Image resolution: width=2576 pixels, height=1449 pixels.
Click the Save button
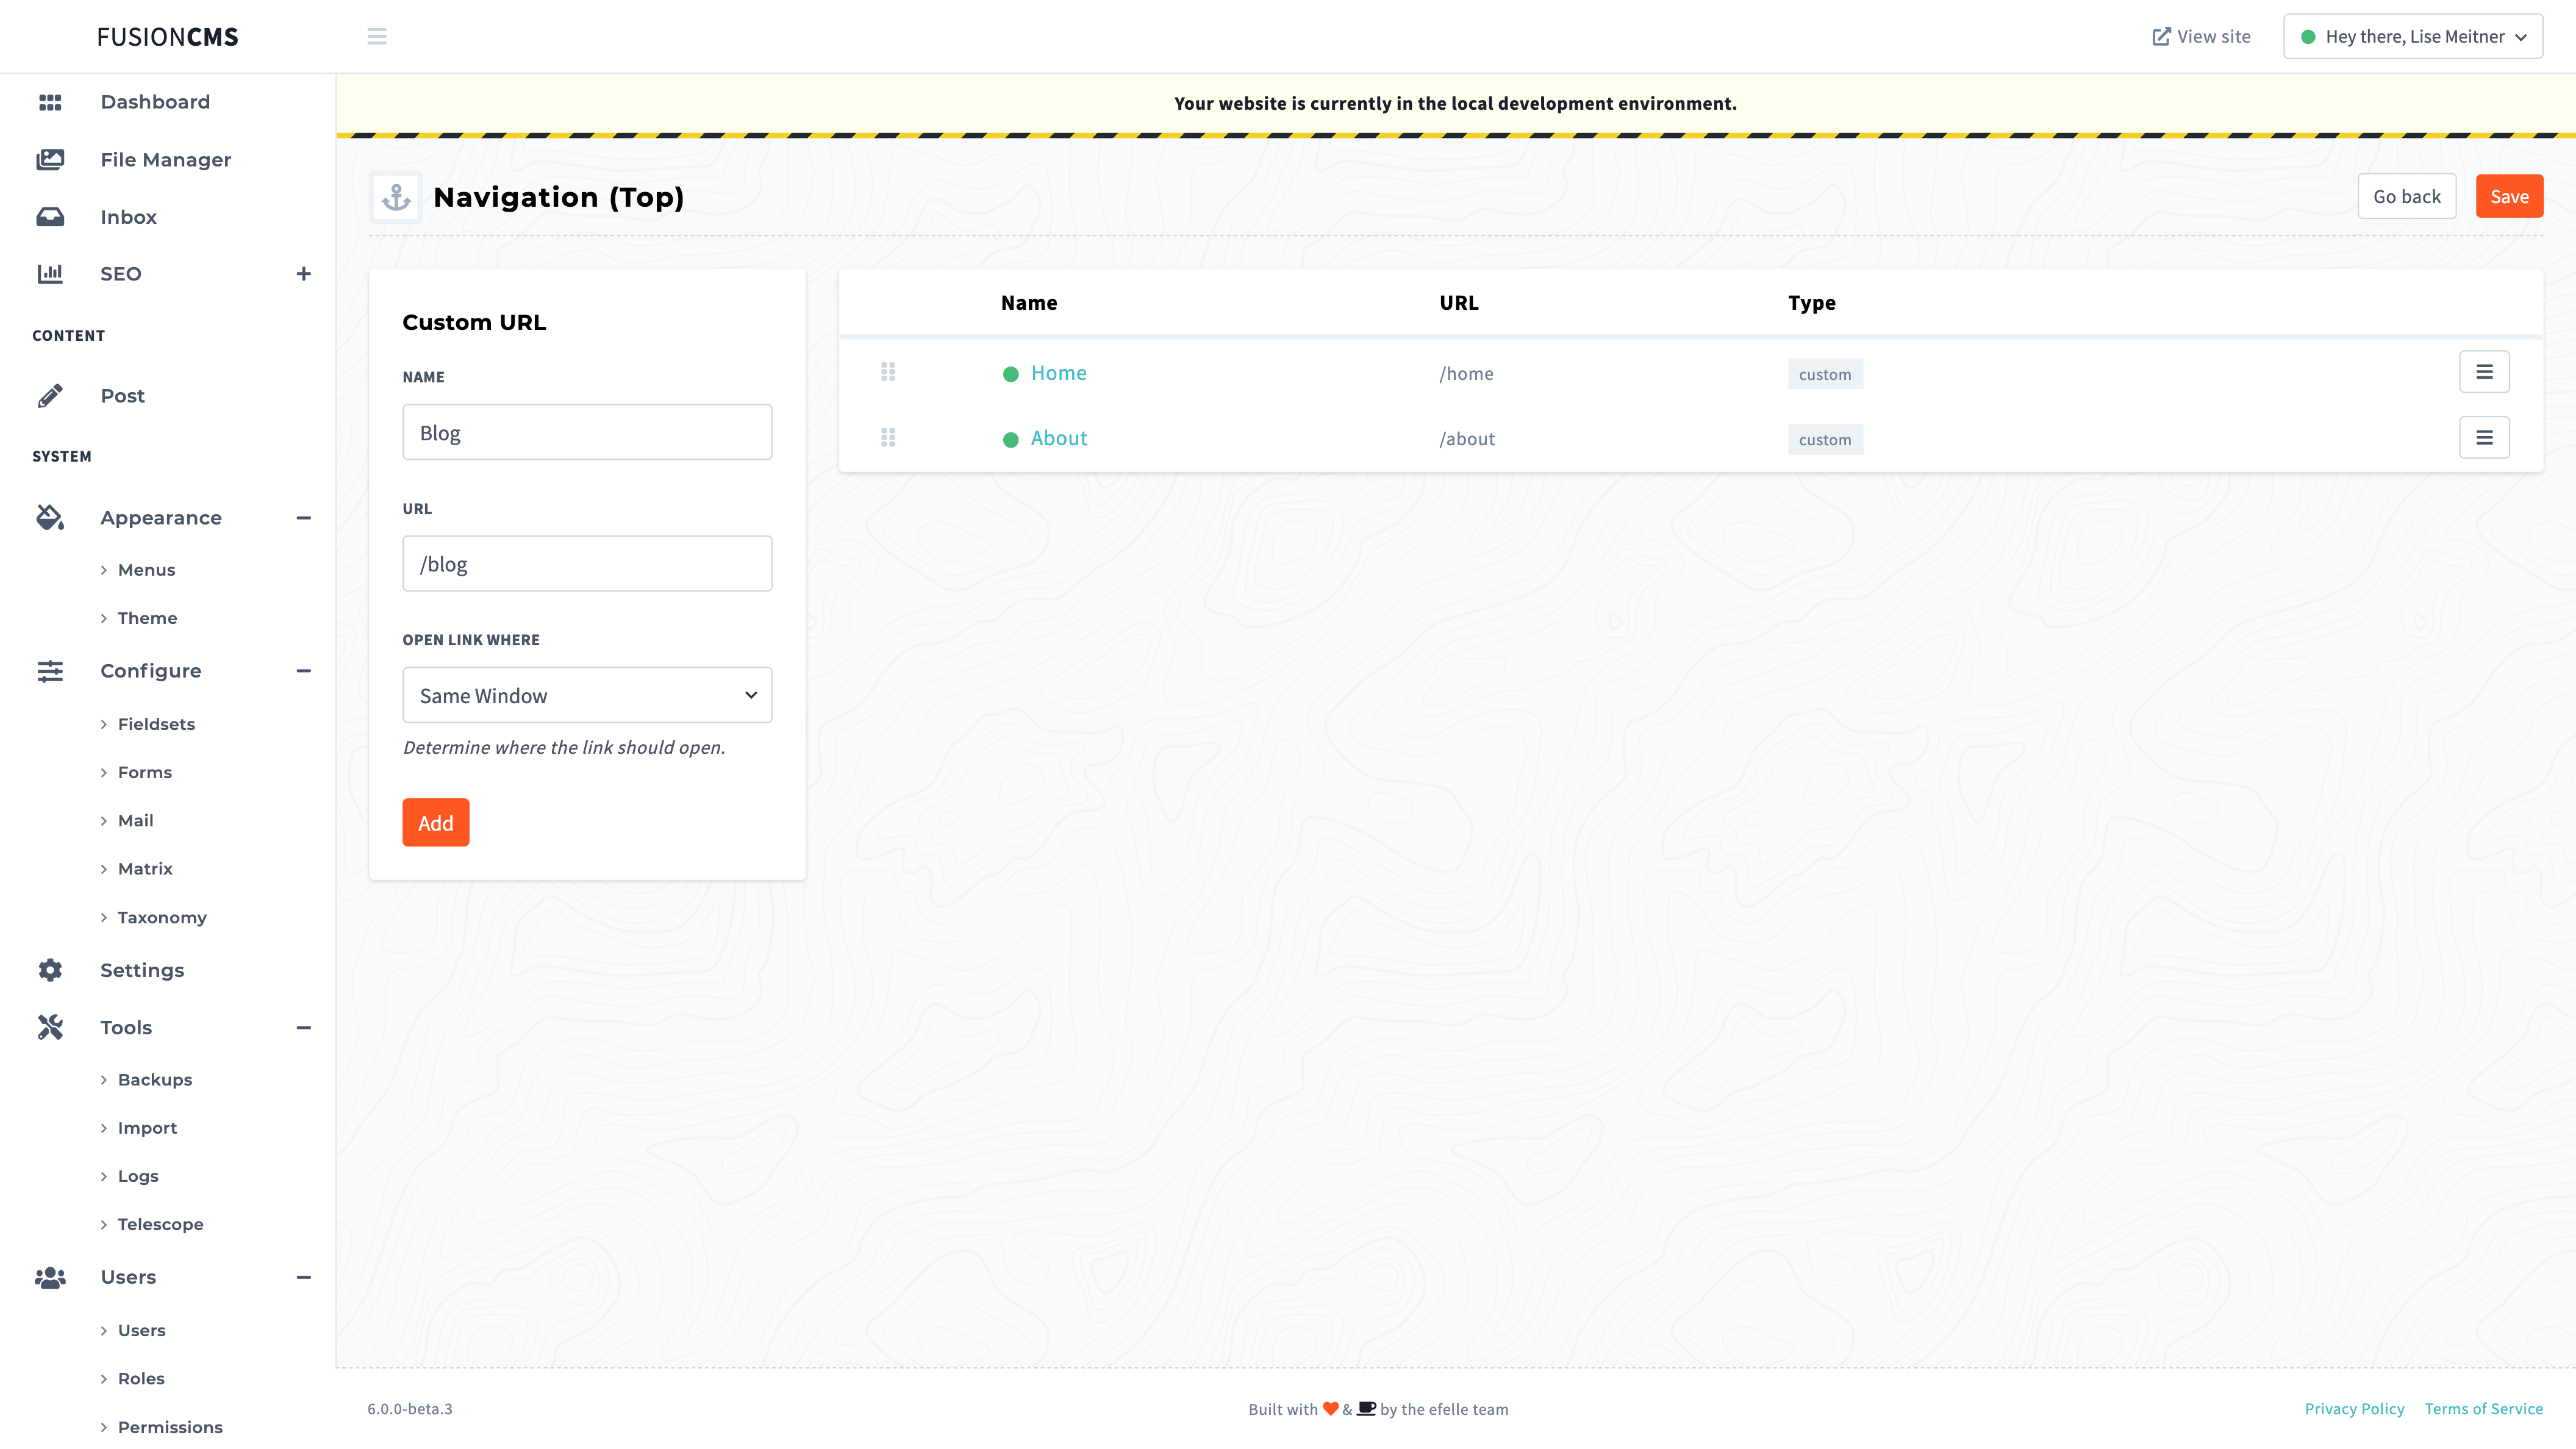click(2509, 196)
